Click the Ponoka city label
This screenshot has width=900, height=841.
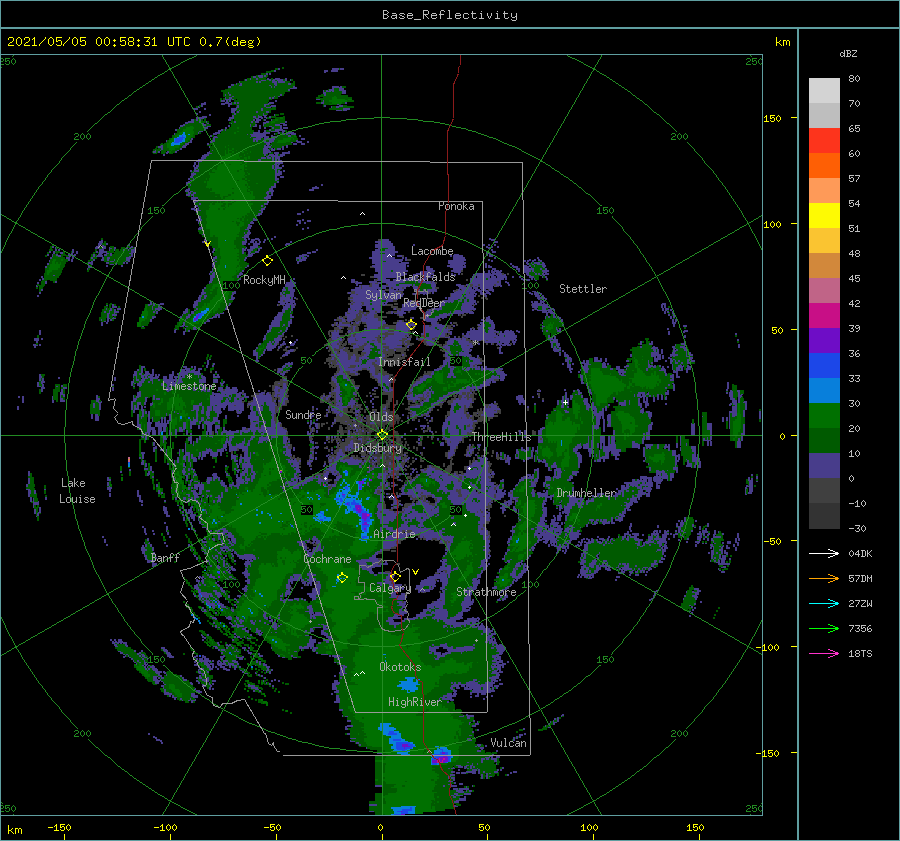pyautogui.click(x=456, y=206)
